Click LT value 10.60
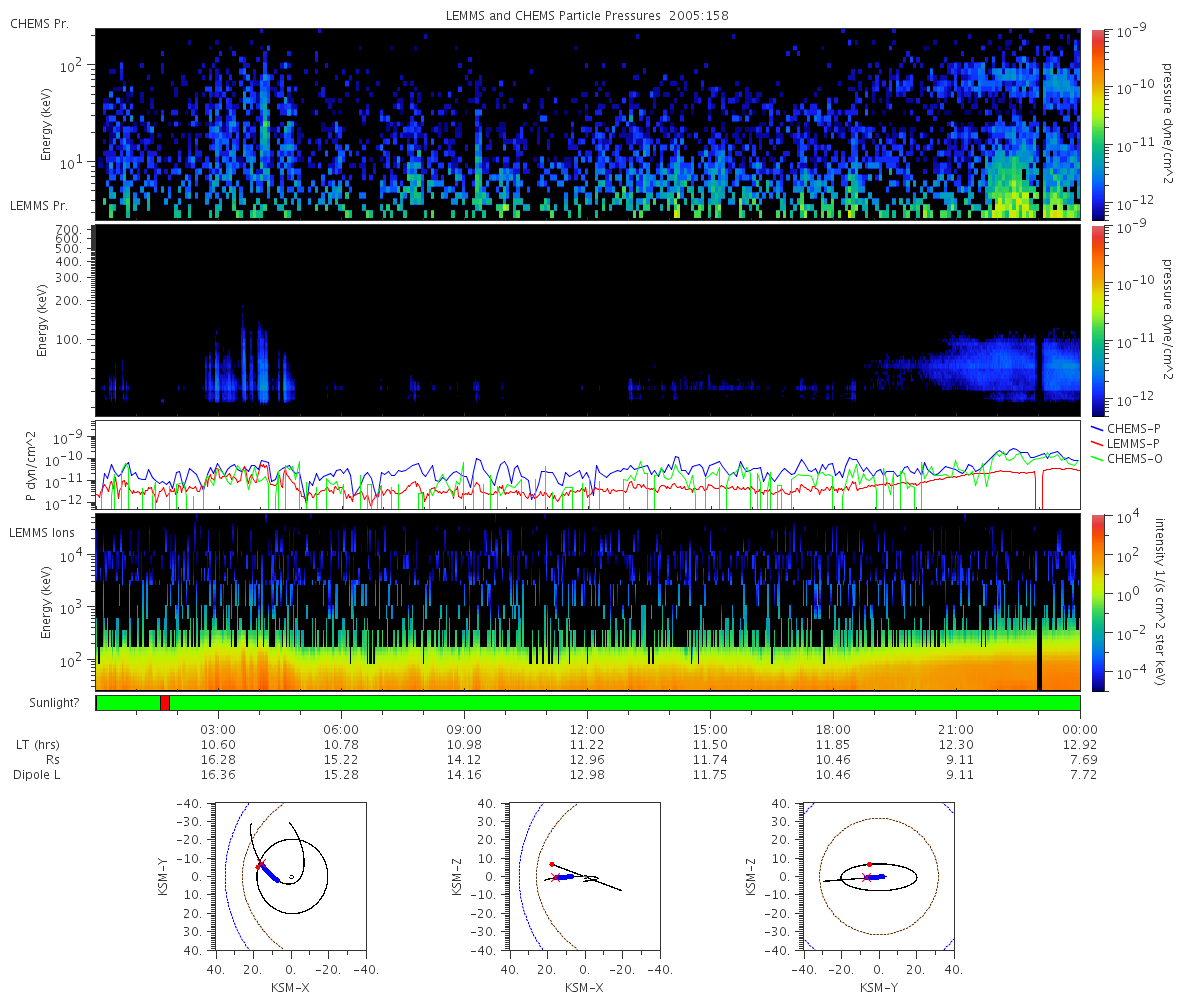Screen dimensions: 1200x1000 click(x=218, y=745)
